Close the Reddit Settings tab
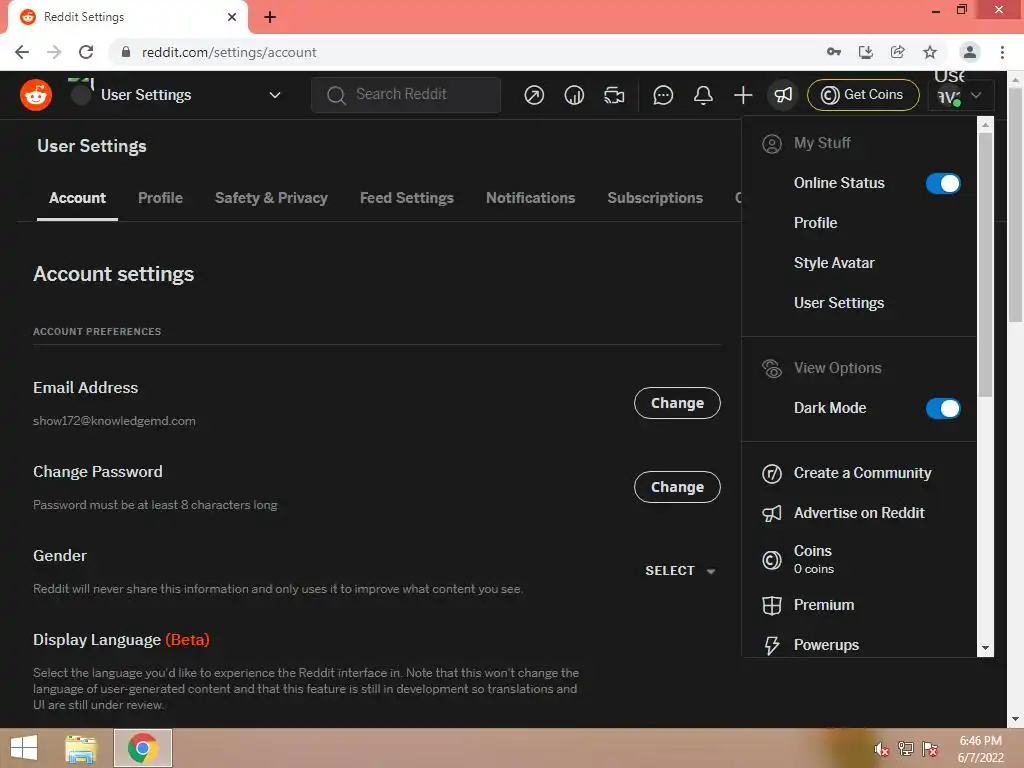This screenshot has height=768, width=1024. point(232,17)
